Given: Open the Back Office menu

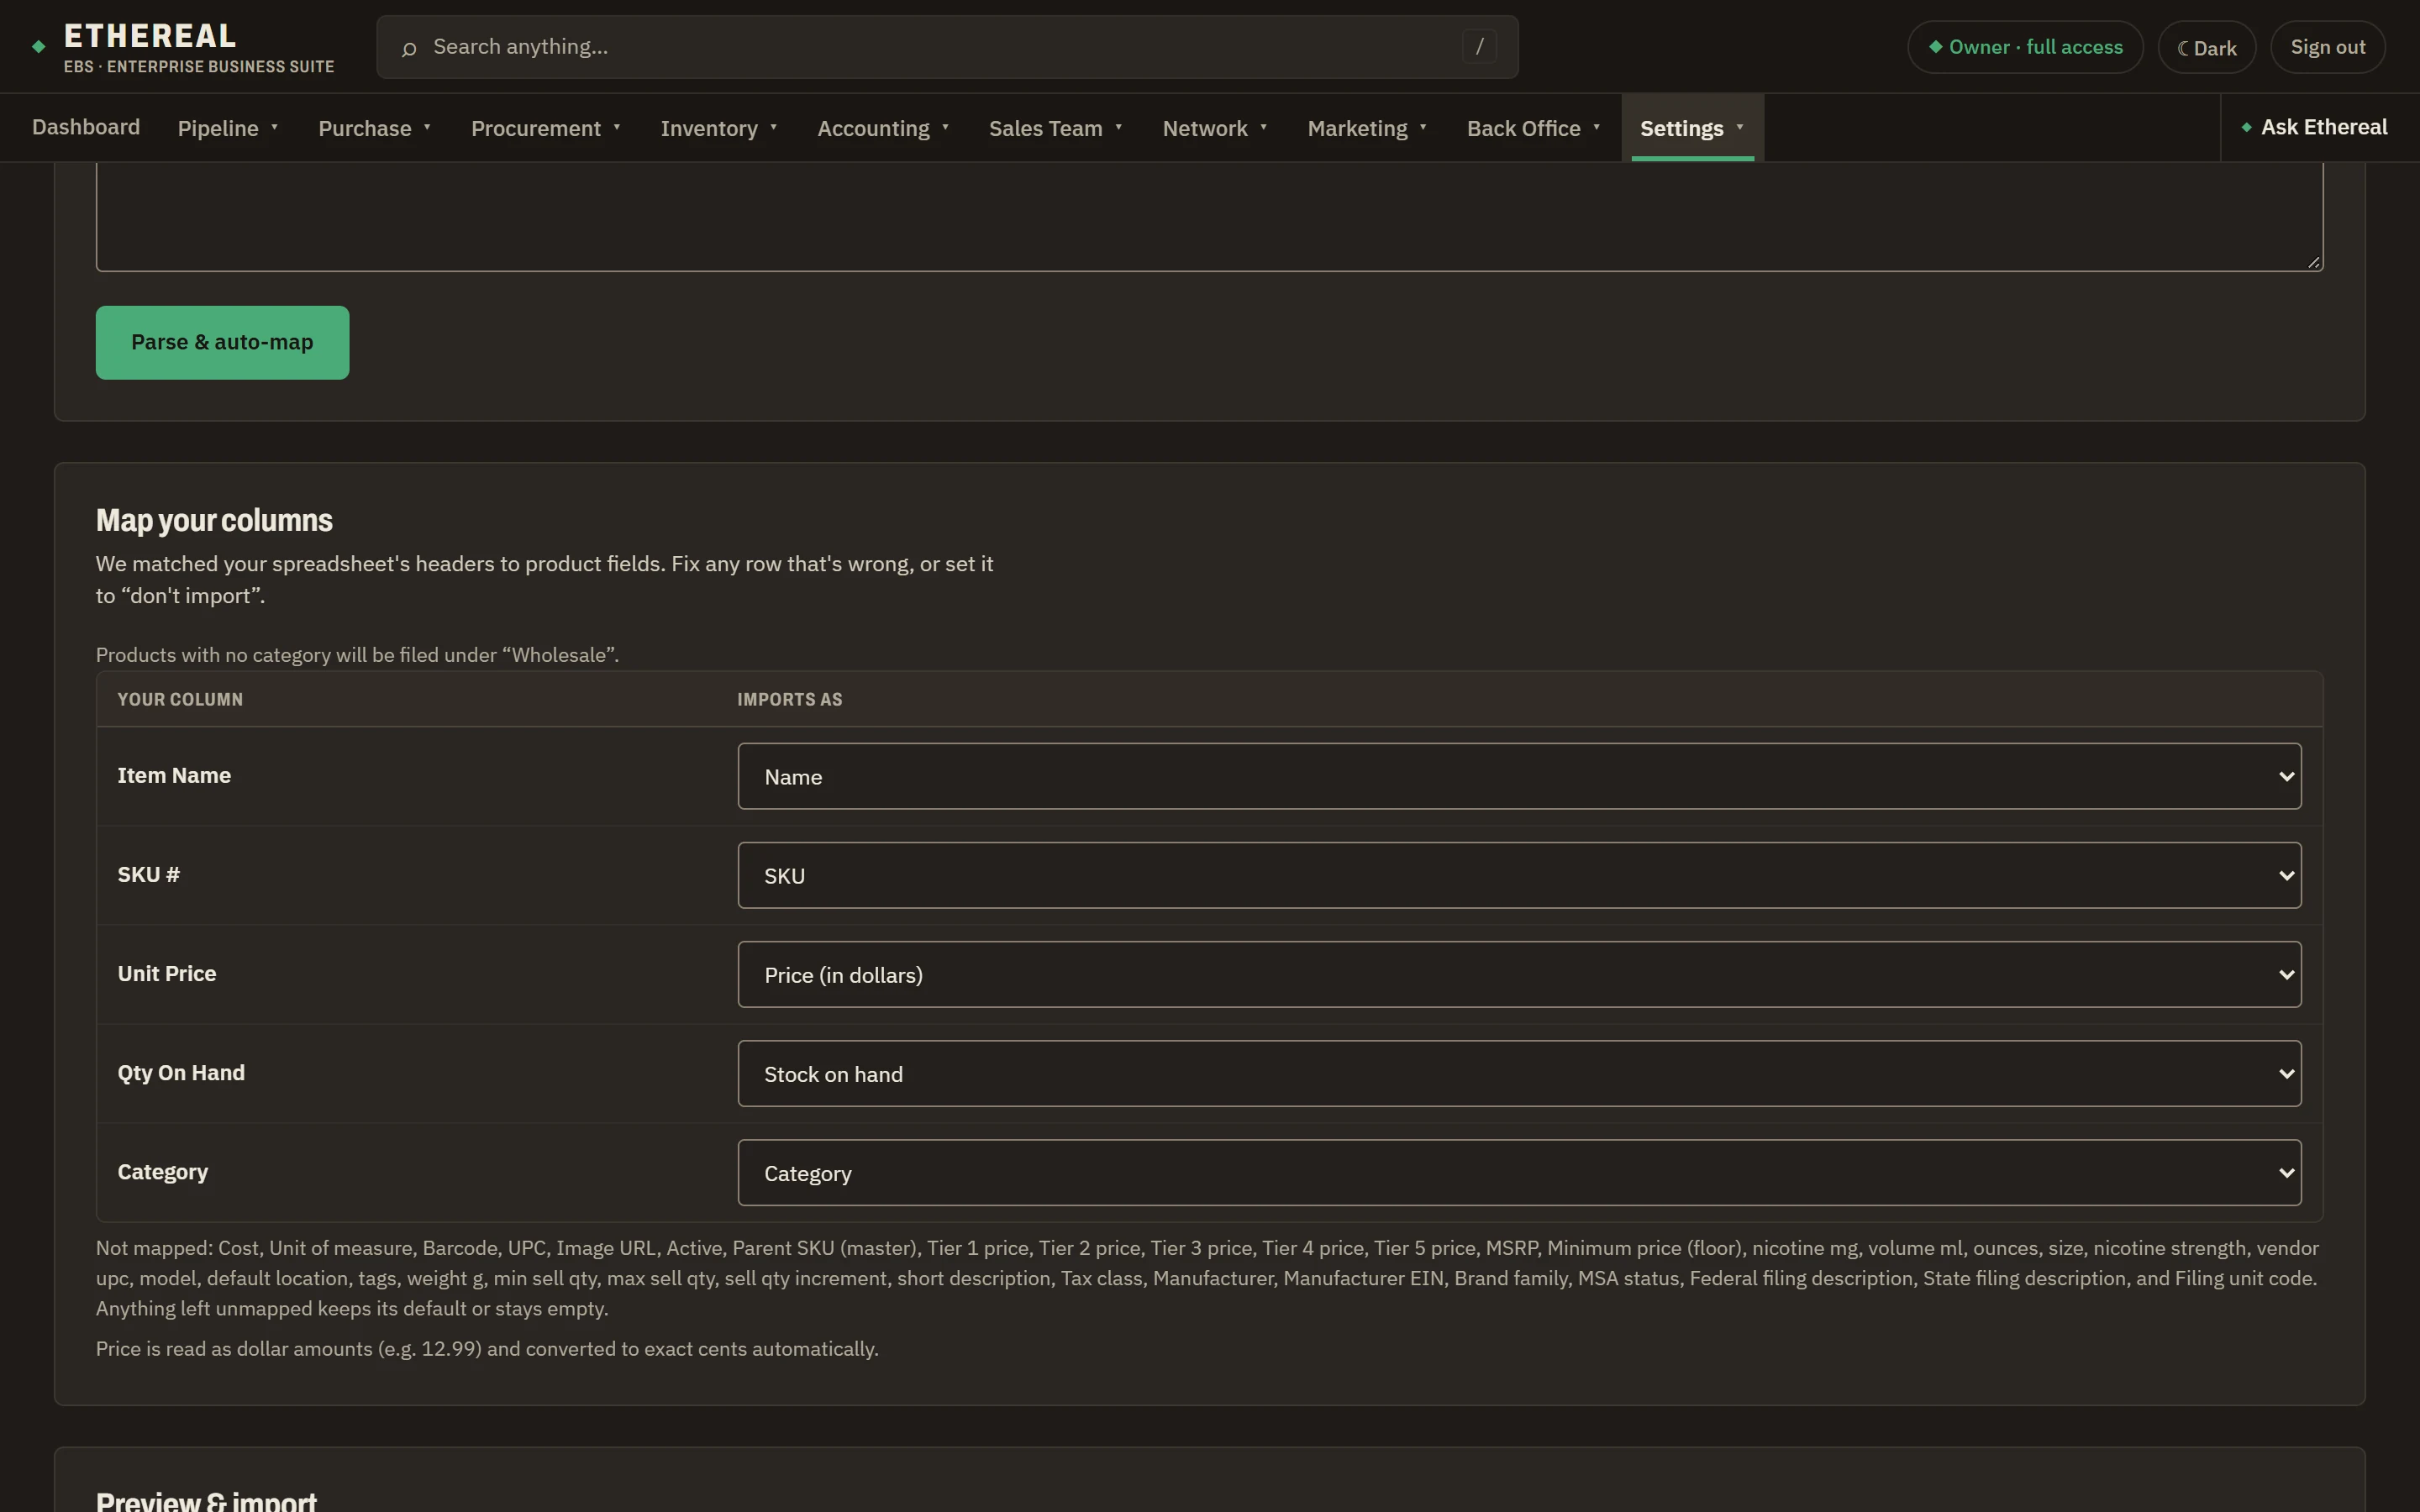Looking at the screenshot, I should [x=1534, y=128].
